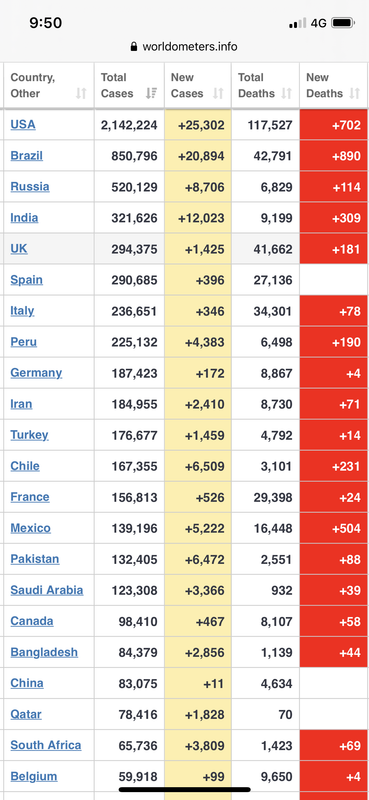The image size is (369, 800).
Task: Tap the home indicator bar at bottom
Action: (x=184, y=790)
